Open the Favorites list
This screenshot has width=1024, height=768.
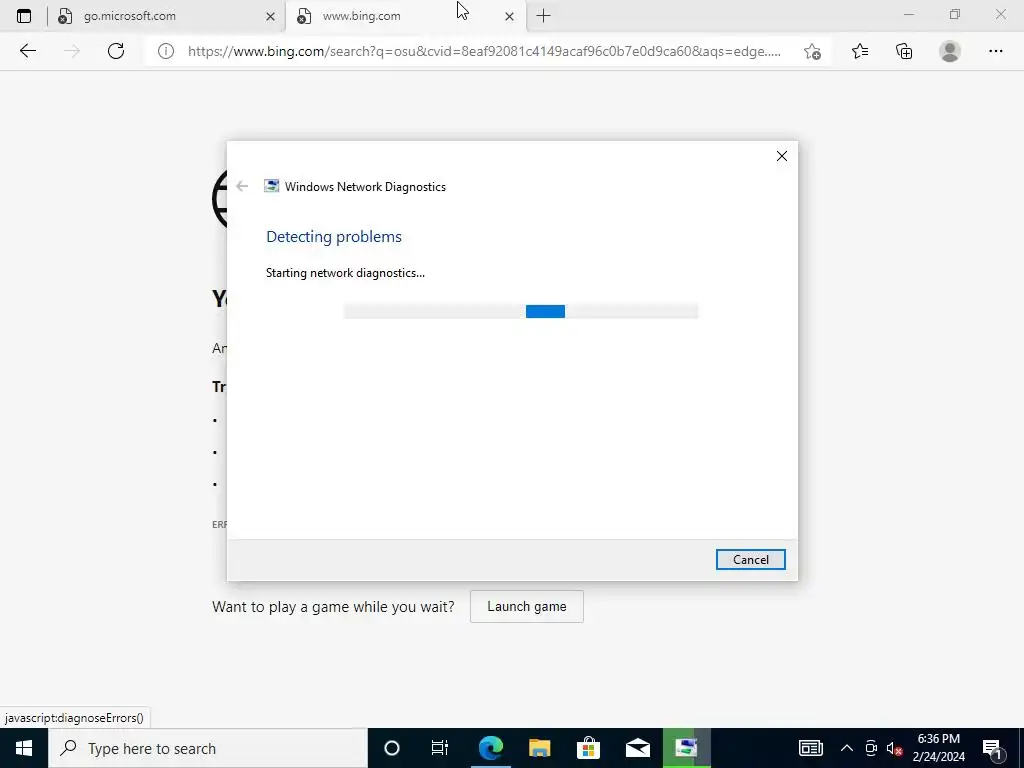pos(860,51)
